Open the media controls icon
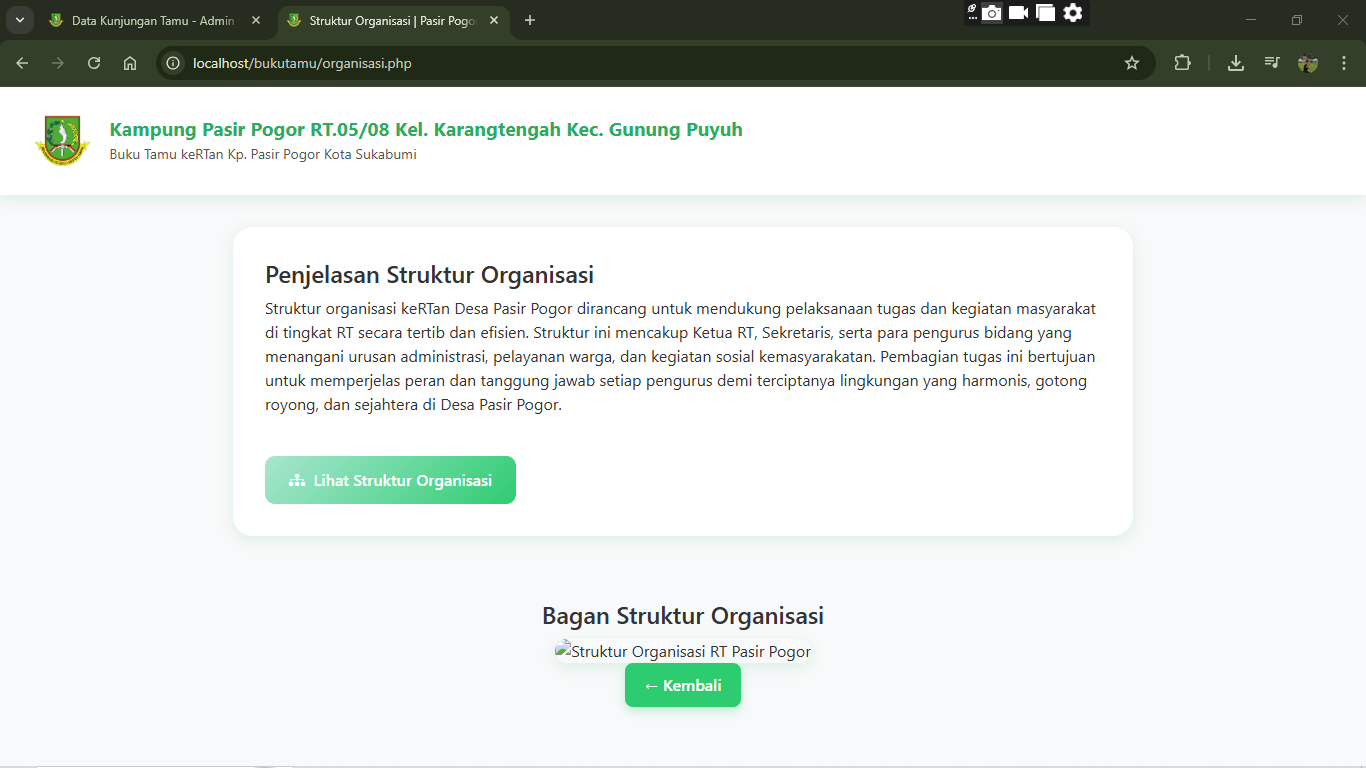This screenshot has height=768, width=1366. point(1272,63)
